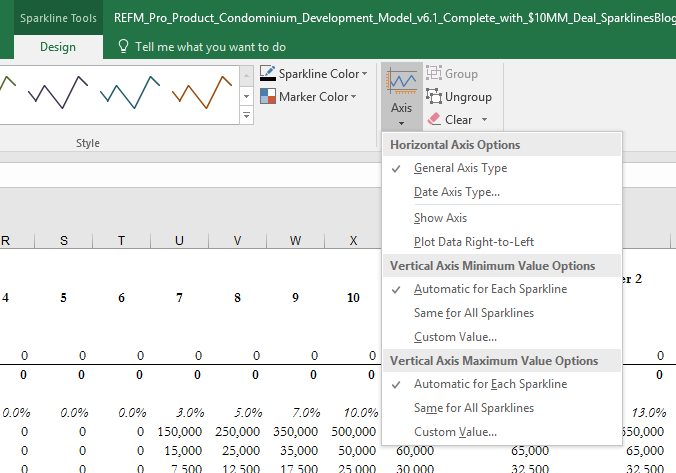Click period number 10 heading

tap(353, 298)
